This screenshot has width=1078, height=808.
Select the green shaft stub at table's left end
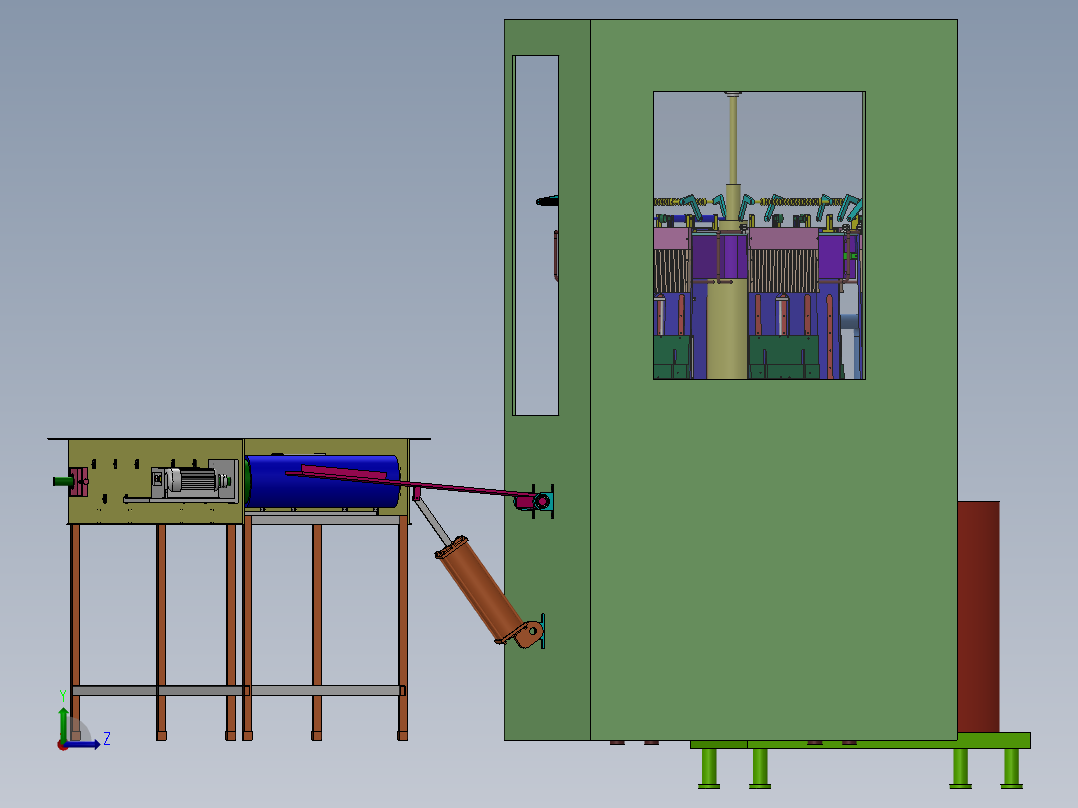63,481
